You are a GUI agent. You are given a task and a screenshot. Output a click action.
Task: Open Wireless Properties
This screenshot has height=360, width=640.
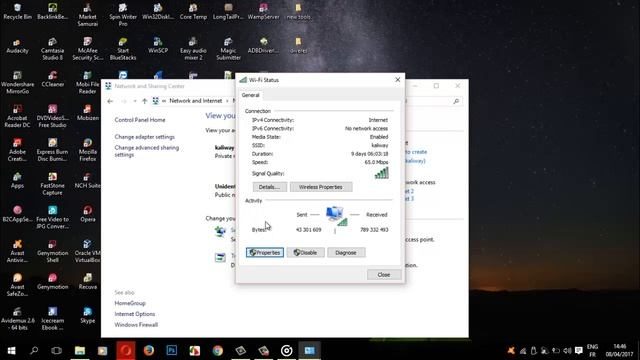(x=321, y=187)
